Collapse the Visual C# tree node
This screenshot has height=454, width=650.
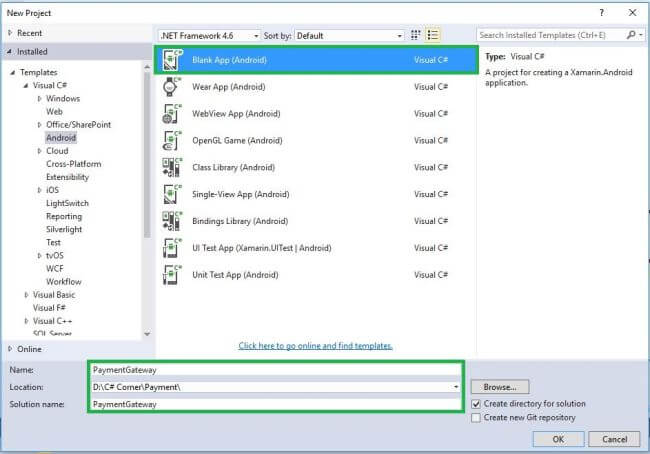point(26,85)
